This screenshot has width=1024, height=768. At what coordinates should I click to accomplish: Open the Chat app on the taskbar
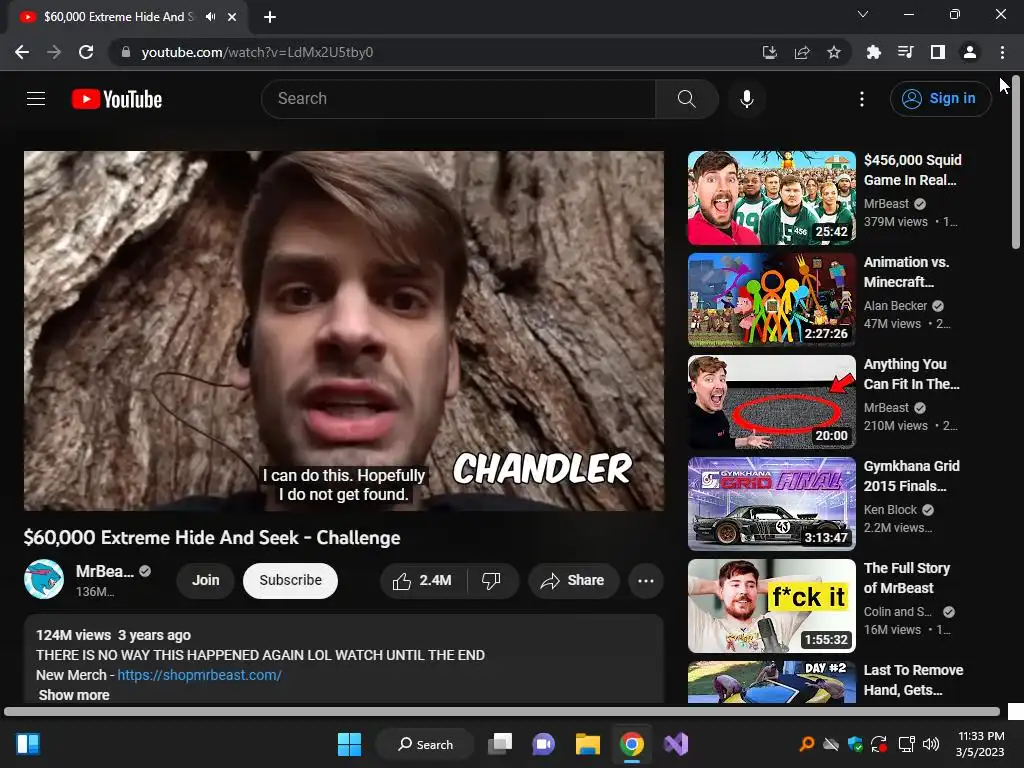(x=543, y=744)
